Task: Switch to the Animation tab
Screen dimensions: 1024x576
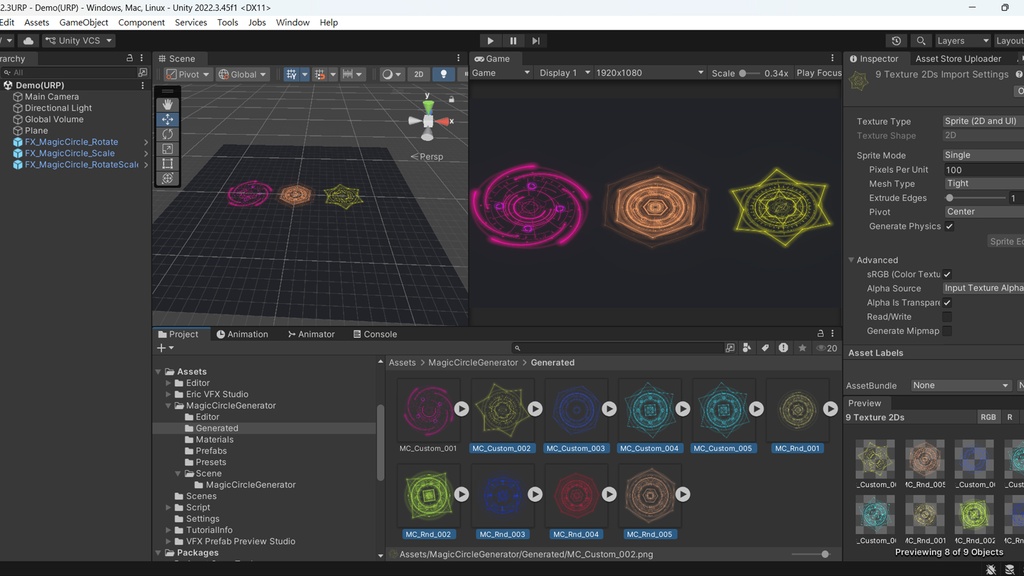Action: [242, 334]
